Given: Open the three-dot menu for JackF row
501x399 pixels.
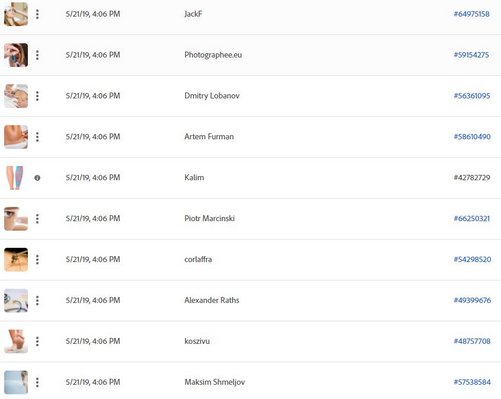Looking at the screenshot, I should (x=37, y=14).
